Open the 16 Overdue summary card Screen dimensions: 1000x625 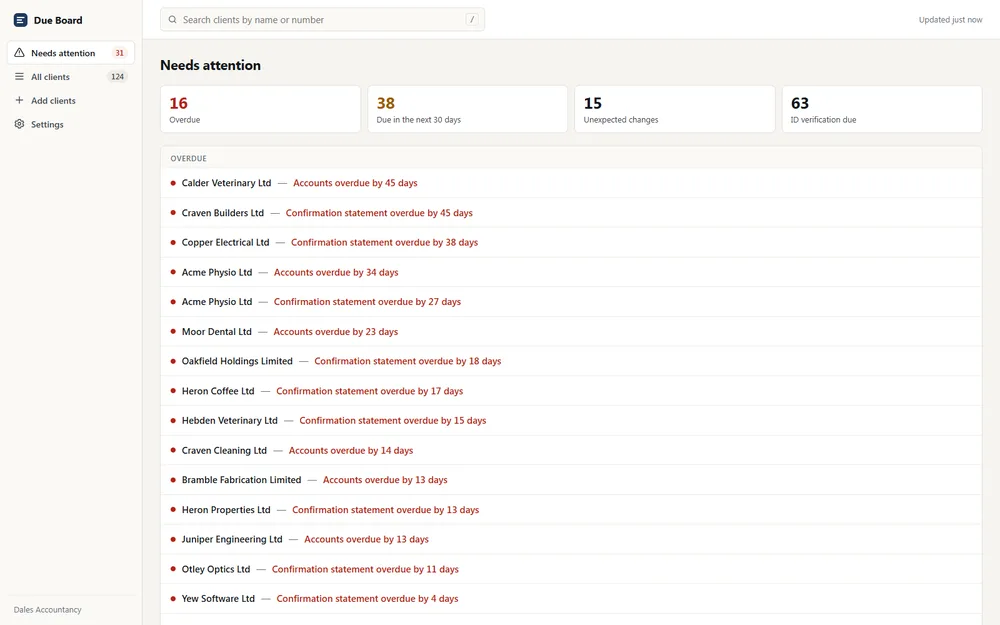(260, 109)
